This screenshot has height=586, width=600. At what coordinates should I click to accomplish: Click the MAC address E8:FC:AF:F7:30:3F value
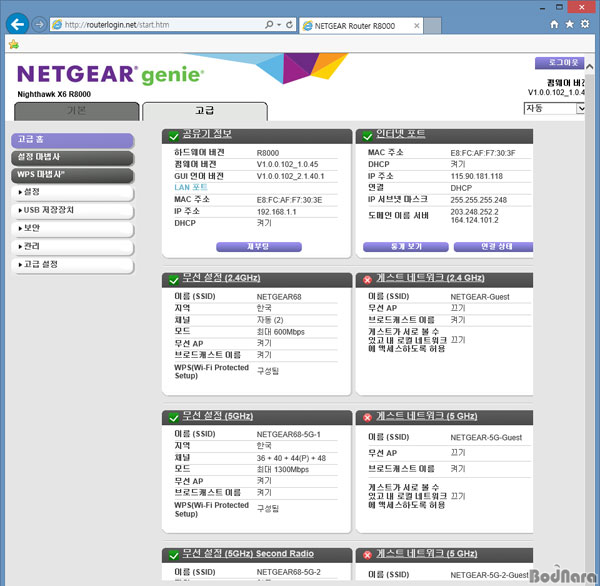tap(483, 153)
